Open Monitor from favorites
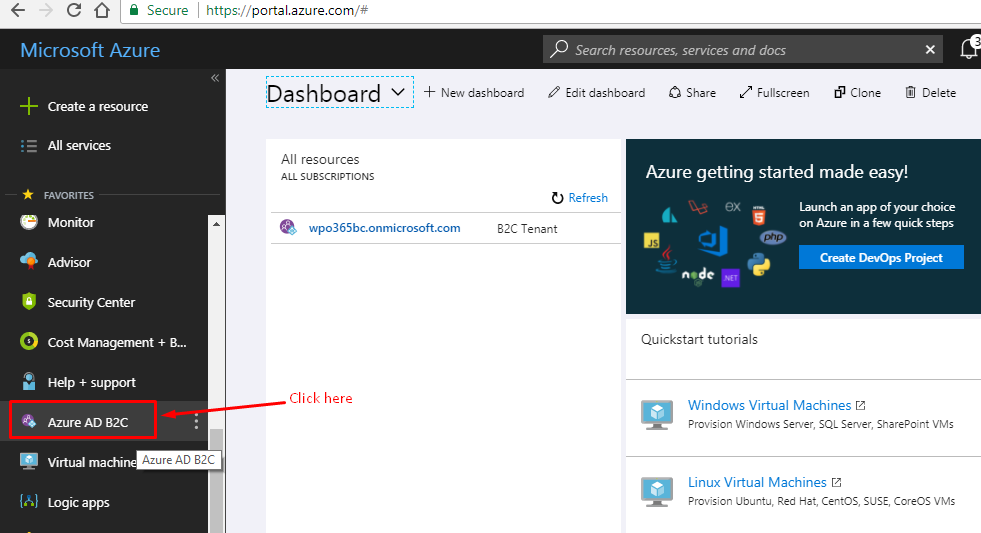This screenshot has height=533, width=981. pyautogui.click(x=71, y=223)
